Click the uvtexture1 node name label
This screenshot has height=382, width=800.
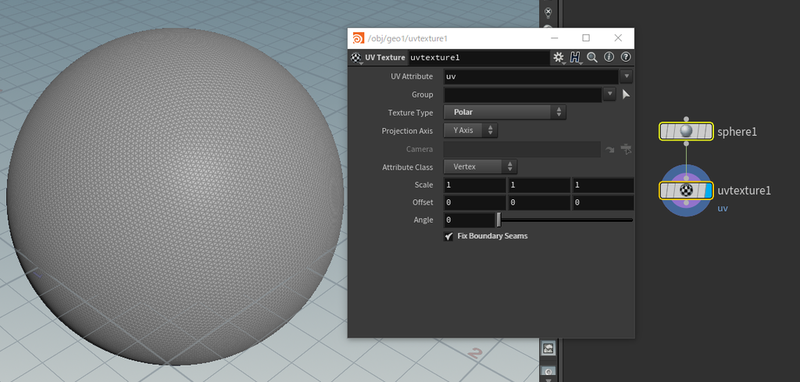tap(744, 191)
